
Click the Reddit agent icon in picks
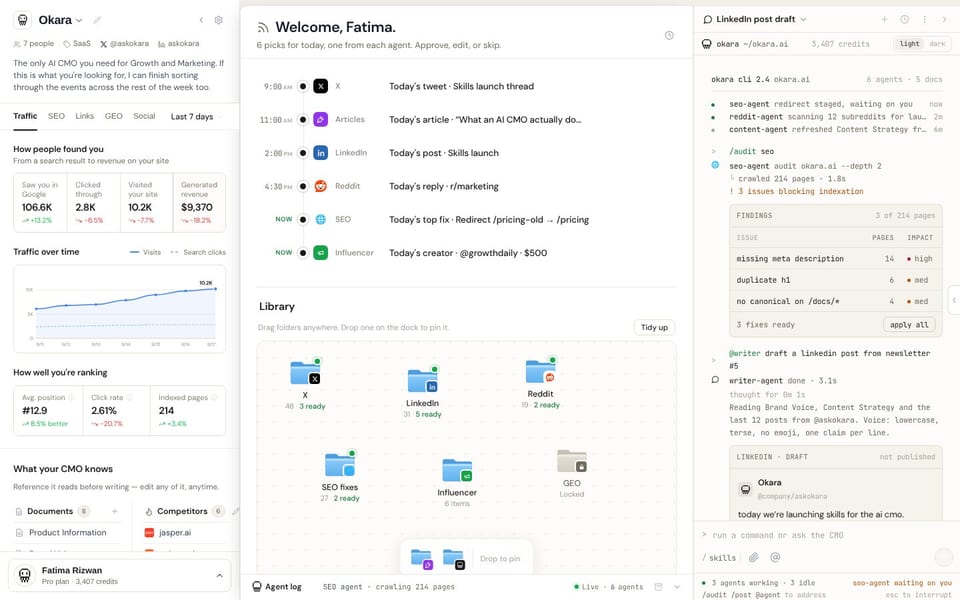(320, 186)
